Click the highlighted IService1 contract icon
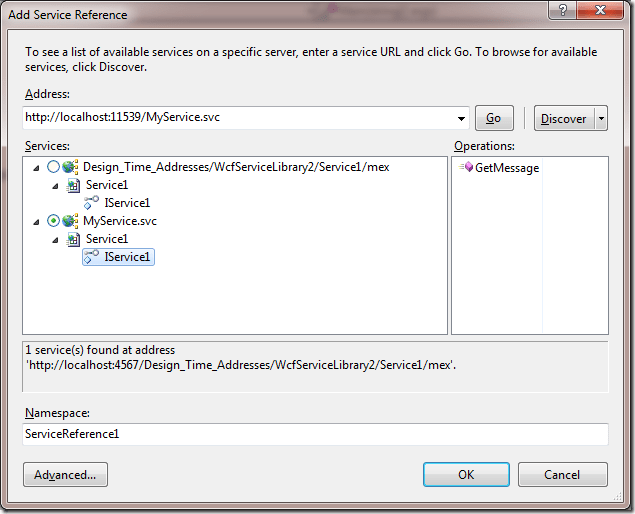 [x=91, y=257]
